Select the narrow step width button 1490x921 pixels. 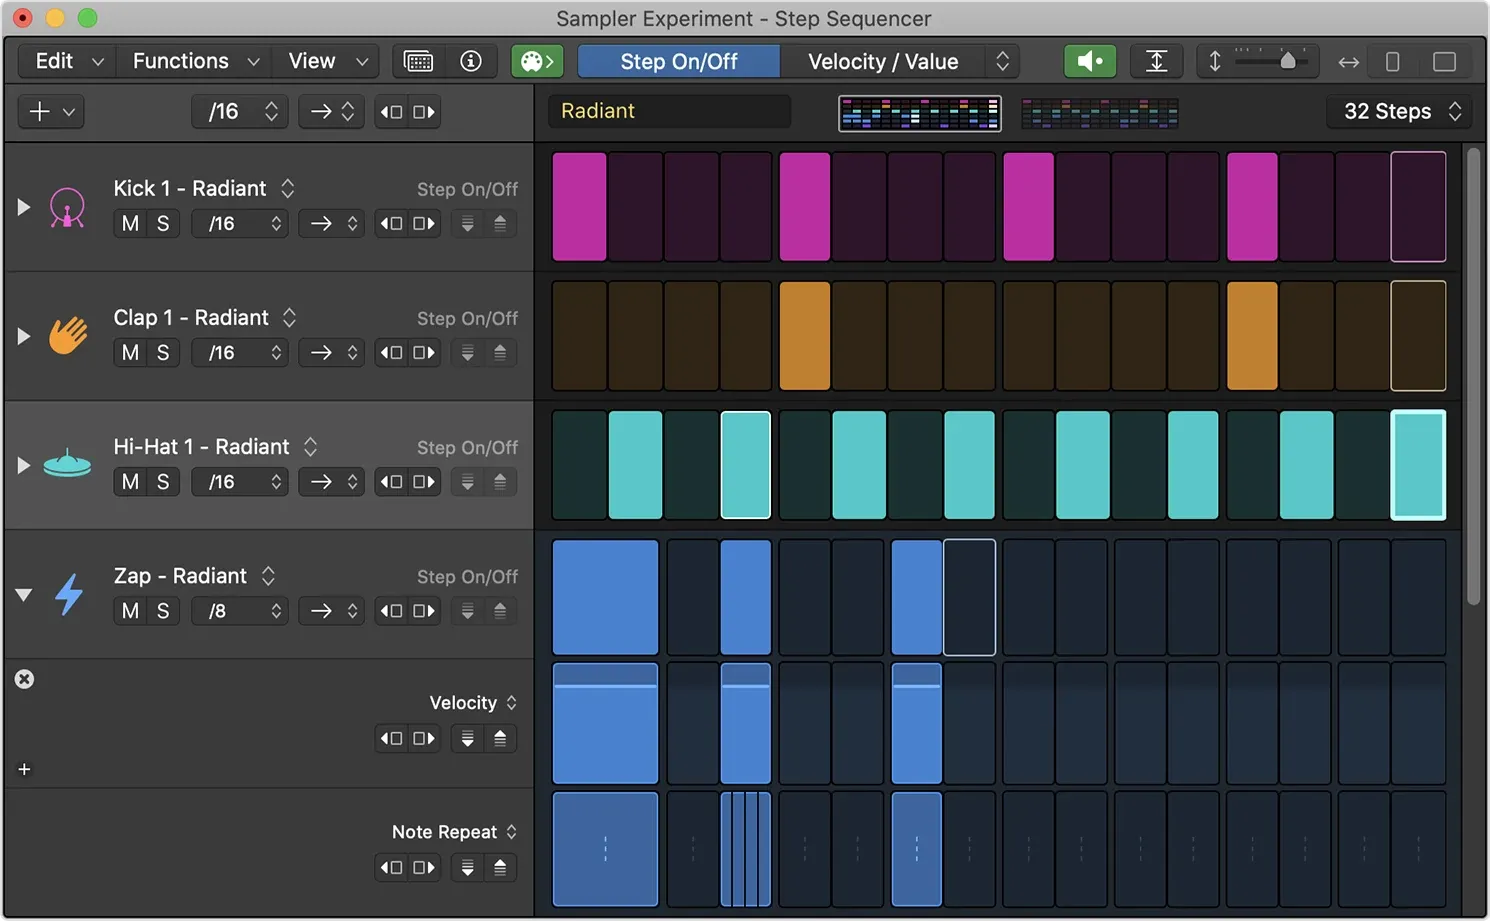click(x=1392, y=62)
